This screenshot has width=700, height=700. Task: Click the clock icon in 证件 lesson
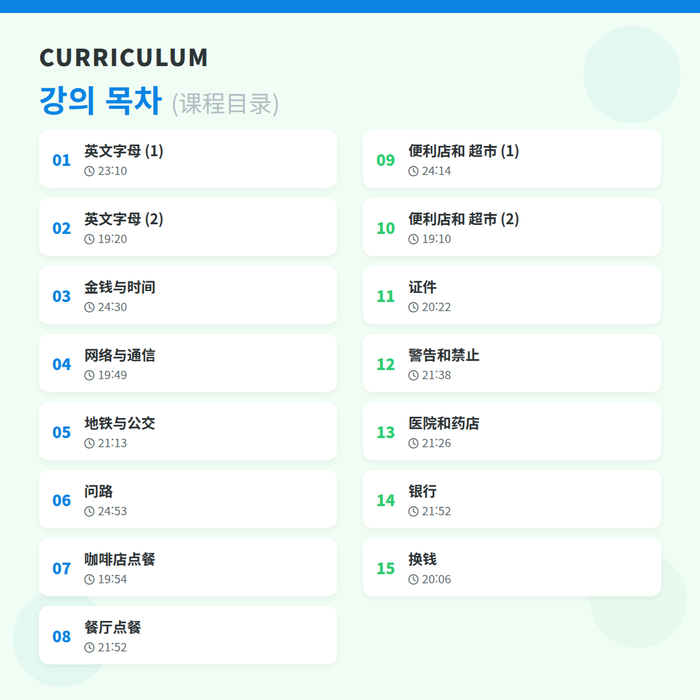coord(413,307)
